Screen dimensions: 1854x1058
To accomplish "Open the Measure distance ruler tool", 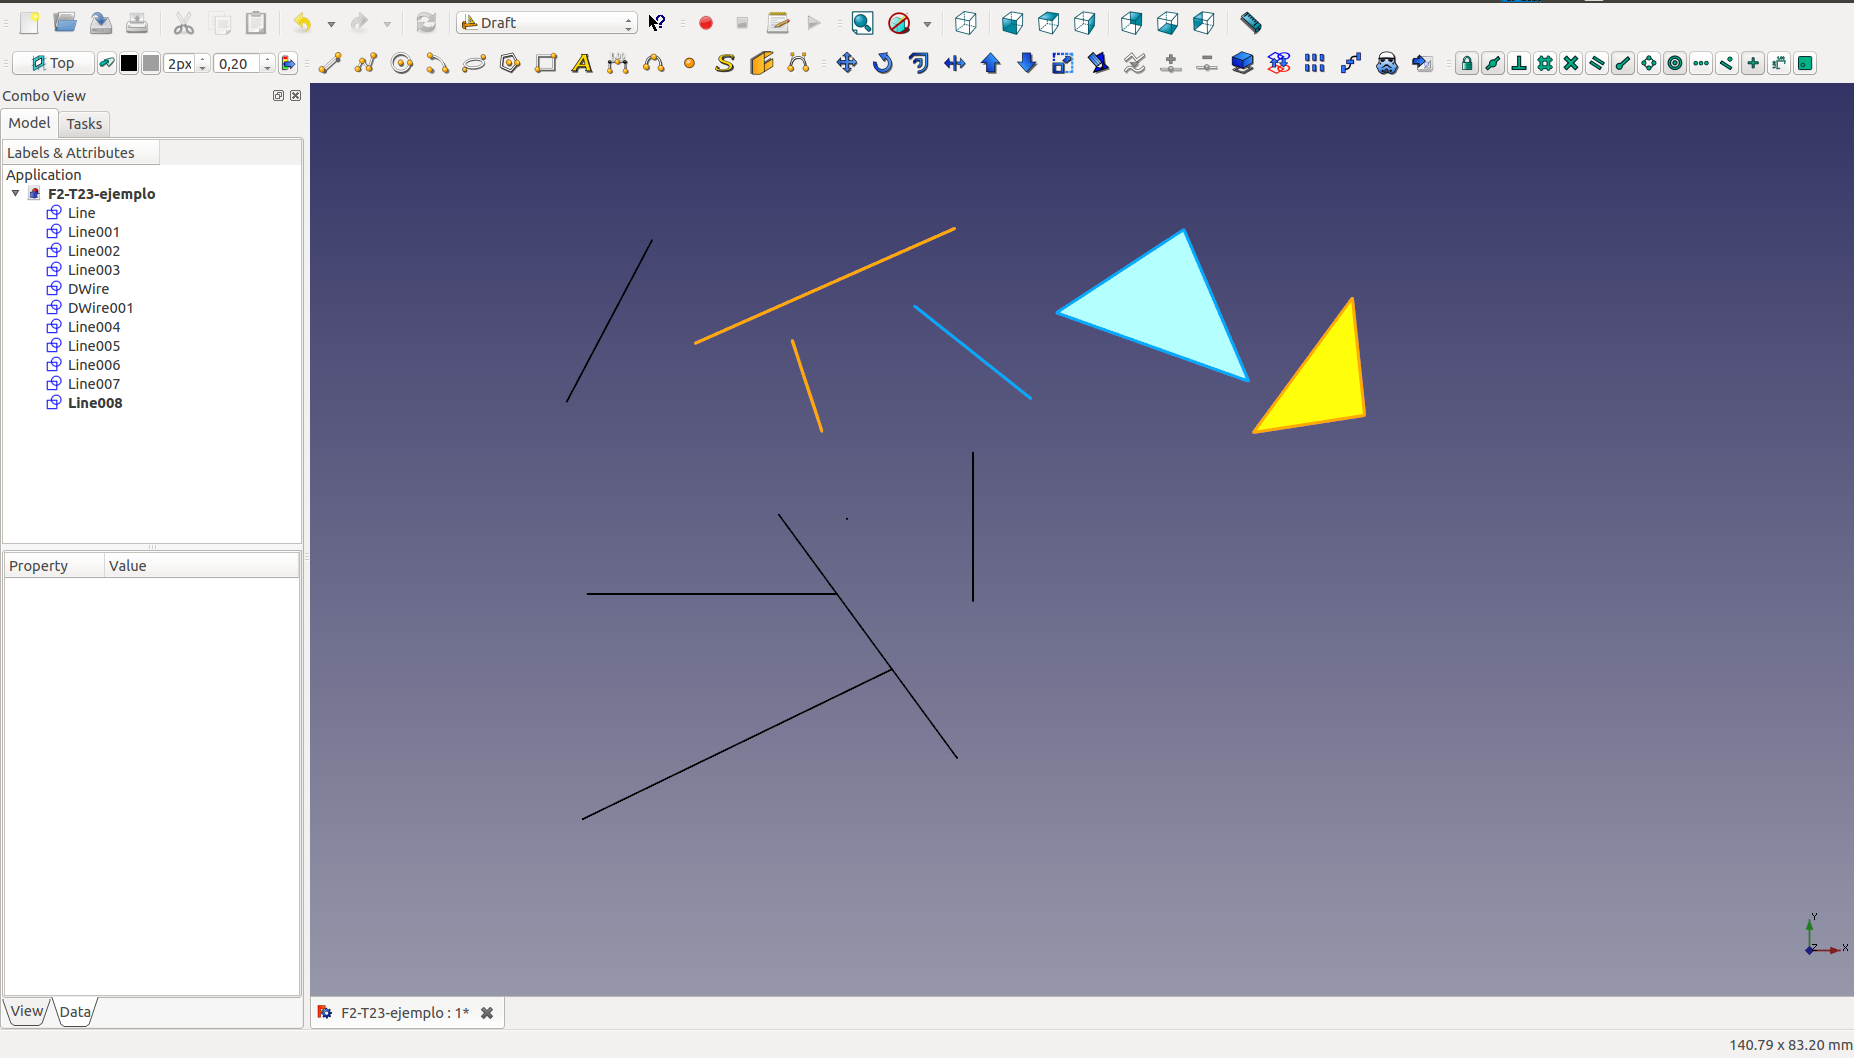I will (1251, 22).
